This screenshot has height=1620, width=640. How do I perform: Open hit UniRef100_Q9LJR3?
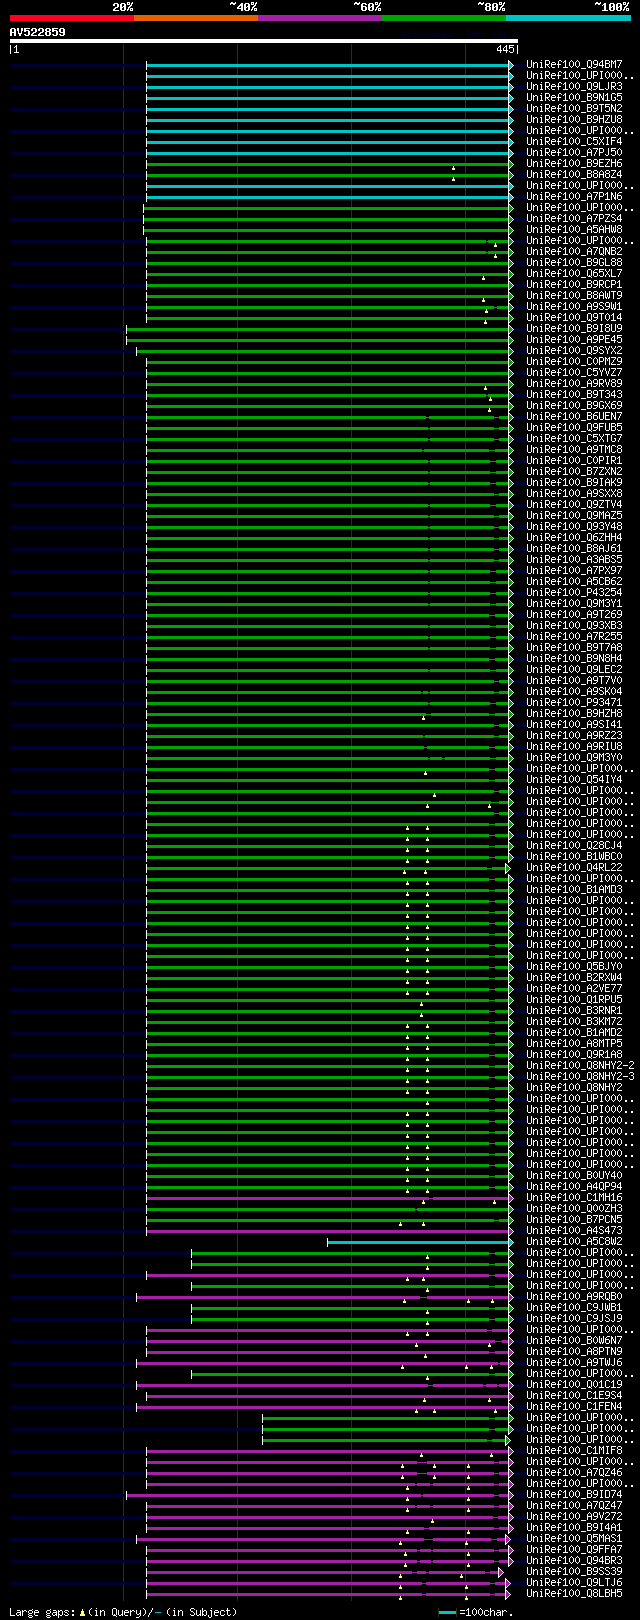(x=574, y=87)
